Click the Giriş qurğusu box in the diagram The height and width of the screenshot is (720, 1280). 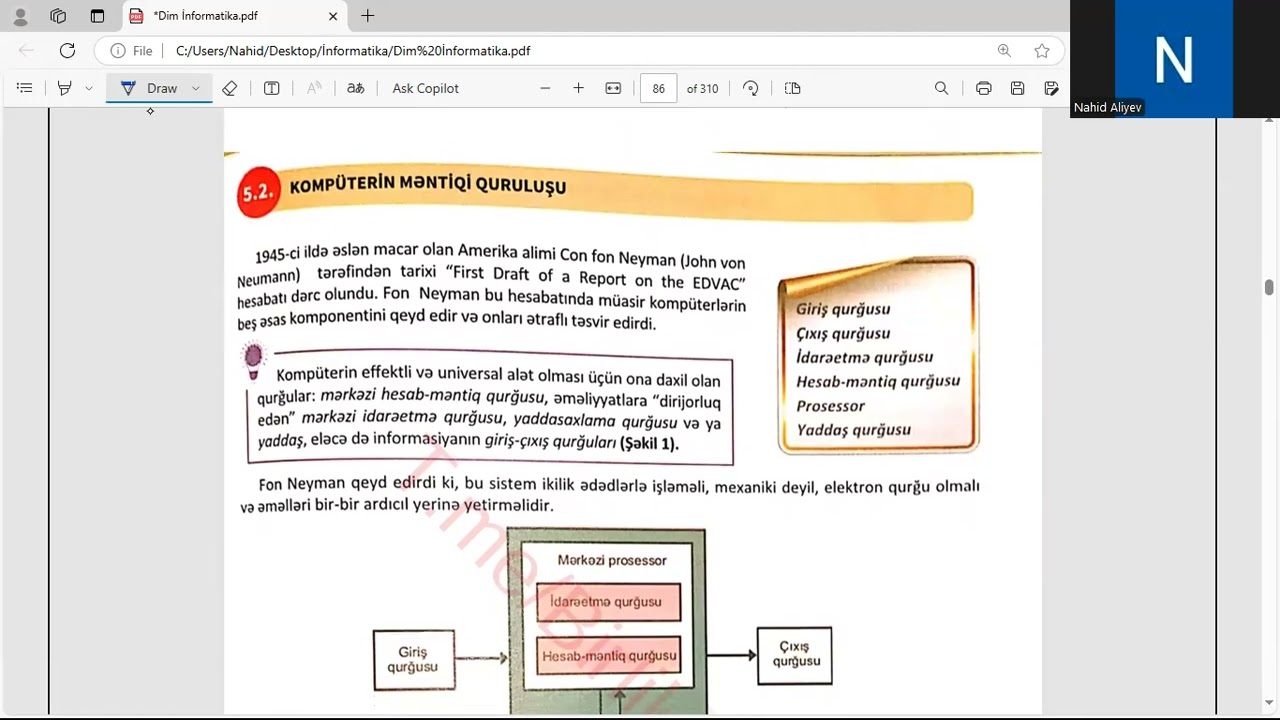(x=413, y=660)
